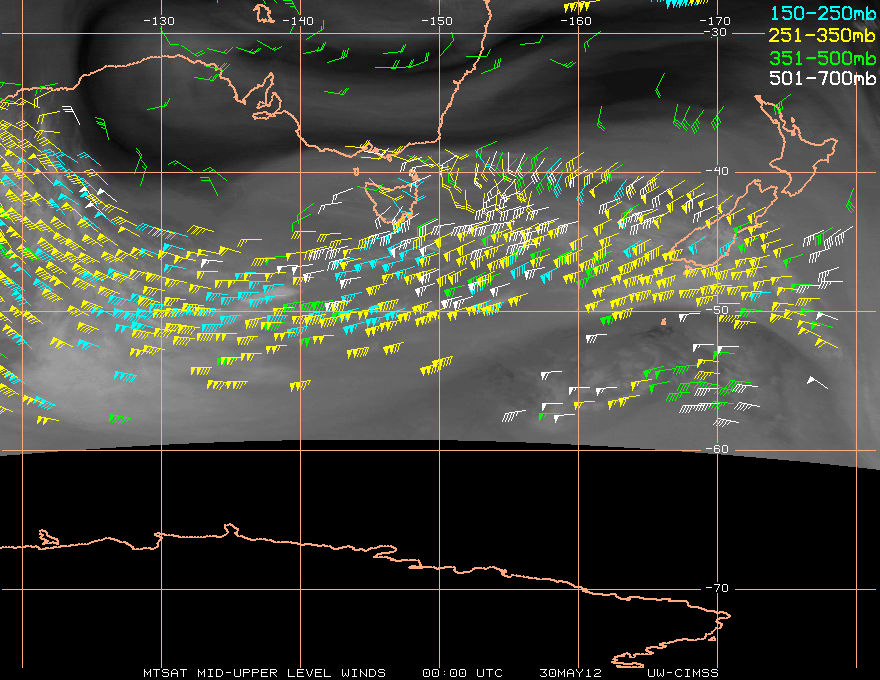Click the -50 latitude label
This screenshot has height=680, width=880.
click(717, 310)
